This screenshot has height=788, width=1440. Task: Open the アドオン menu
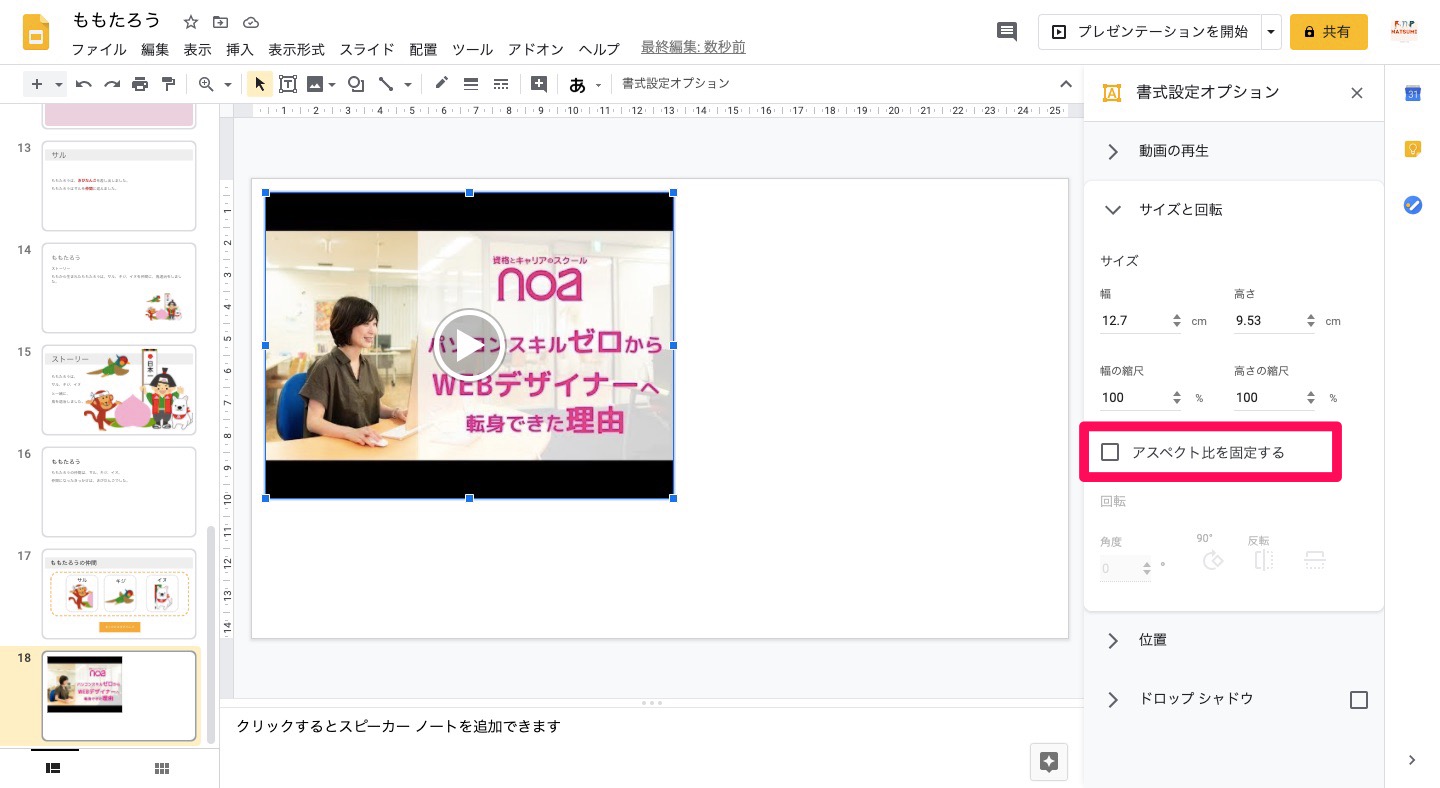click(x=536, y=49)
